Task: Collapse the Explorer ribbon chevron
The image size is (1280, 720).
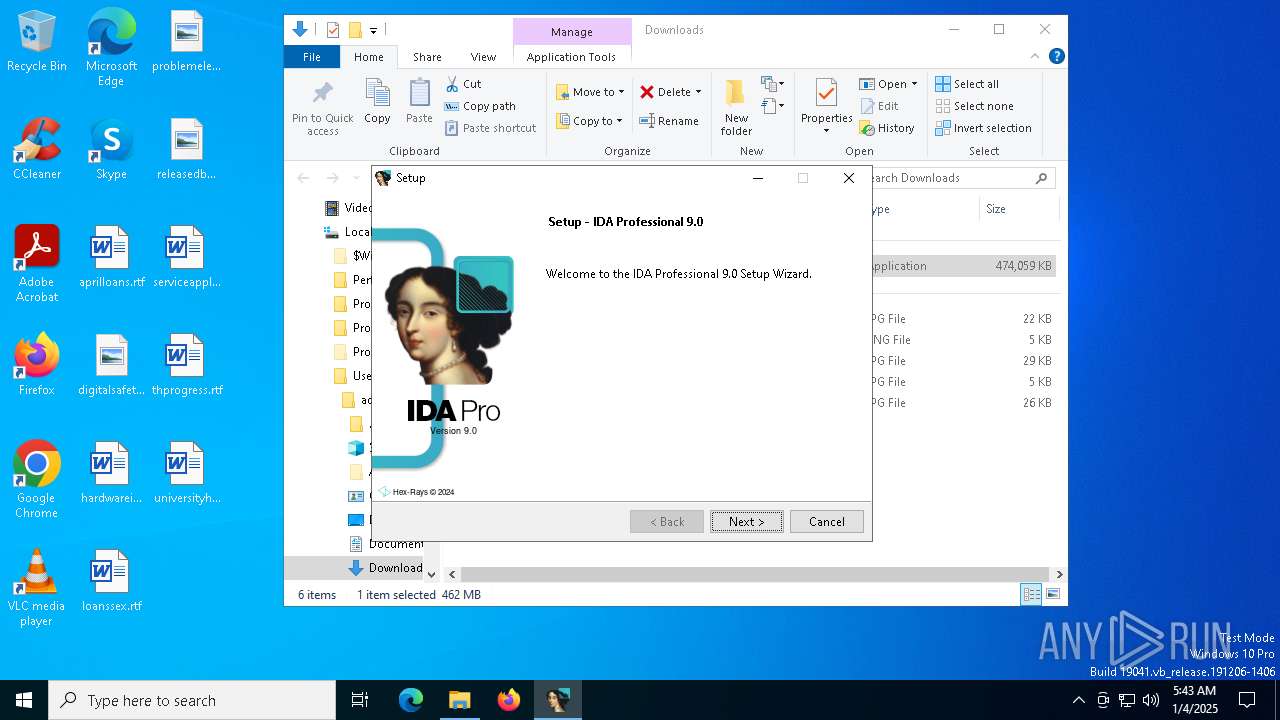Action: point(1035,57)
